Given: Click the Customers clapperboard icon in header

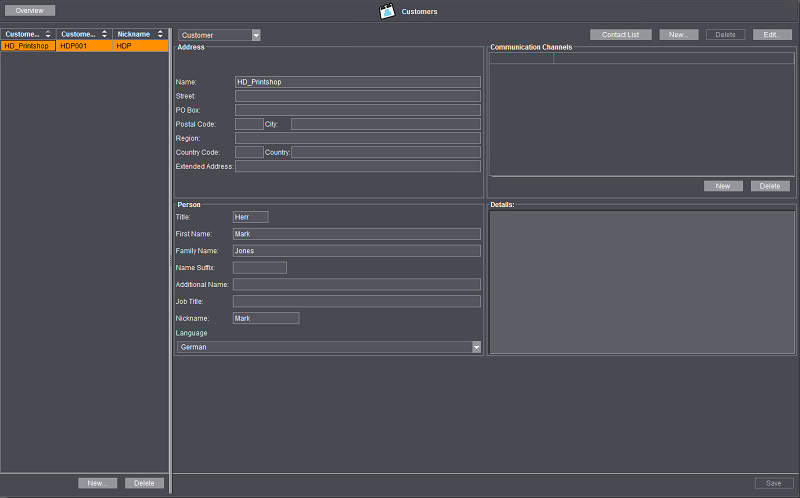Looking at the screenshot, I should [x=387, y=12].
